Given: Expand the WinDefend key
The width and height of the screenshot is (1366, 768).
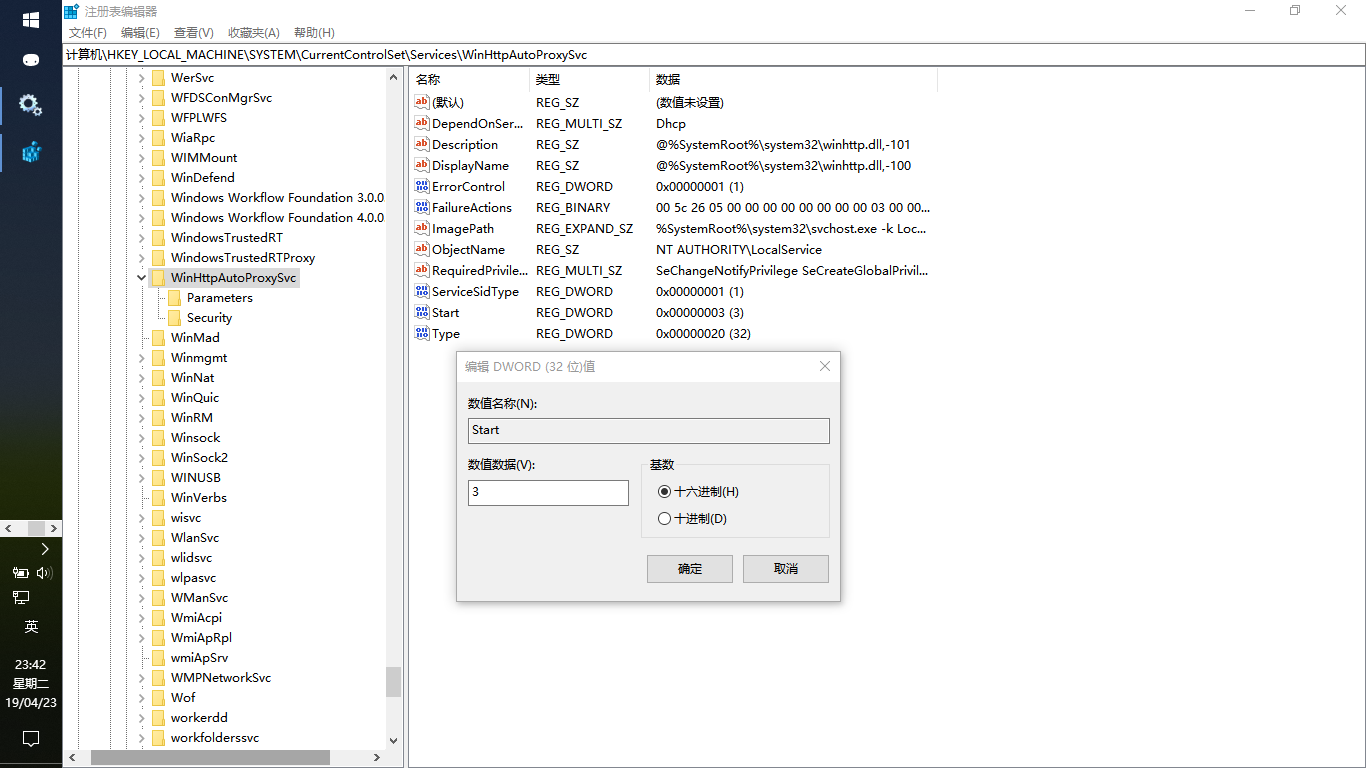Looking at the screenshot, I should [142, 178].
